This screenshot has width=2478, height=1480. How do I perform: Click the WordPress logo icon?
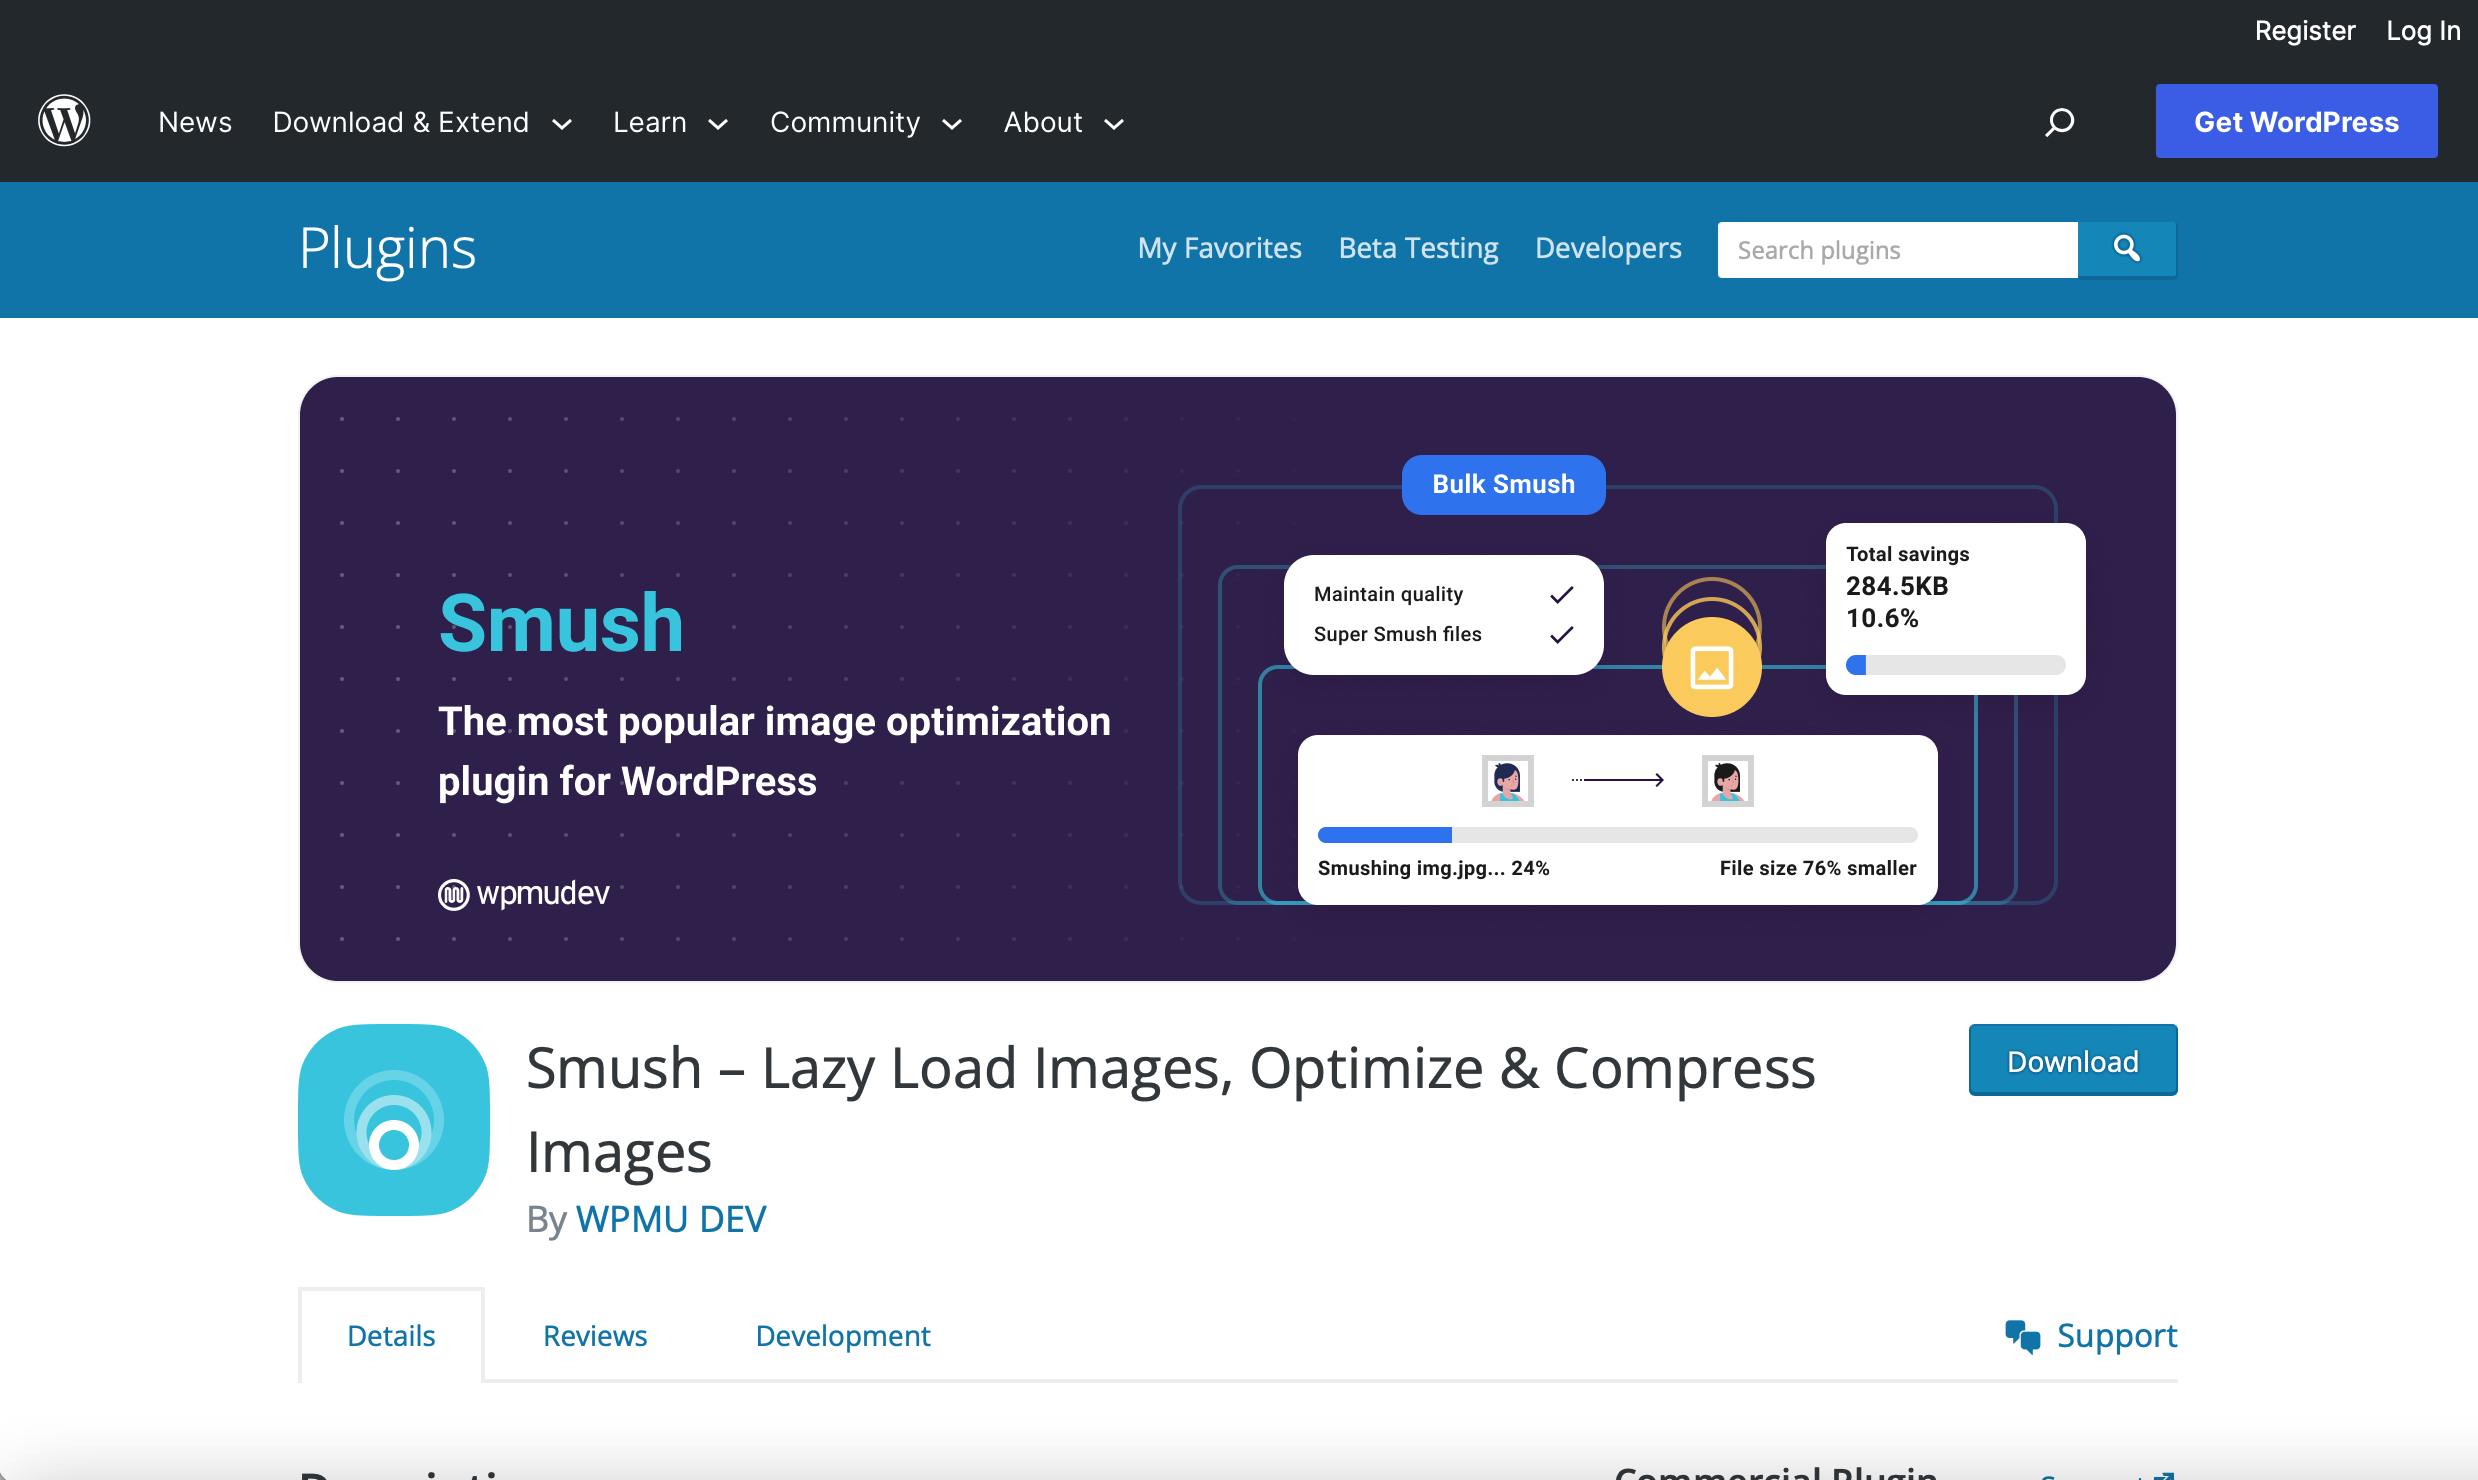click(64, 121)
